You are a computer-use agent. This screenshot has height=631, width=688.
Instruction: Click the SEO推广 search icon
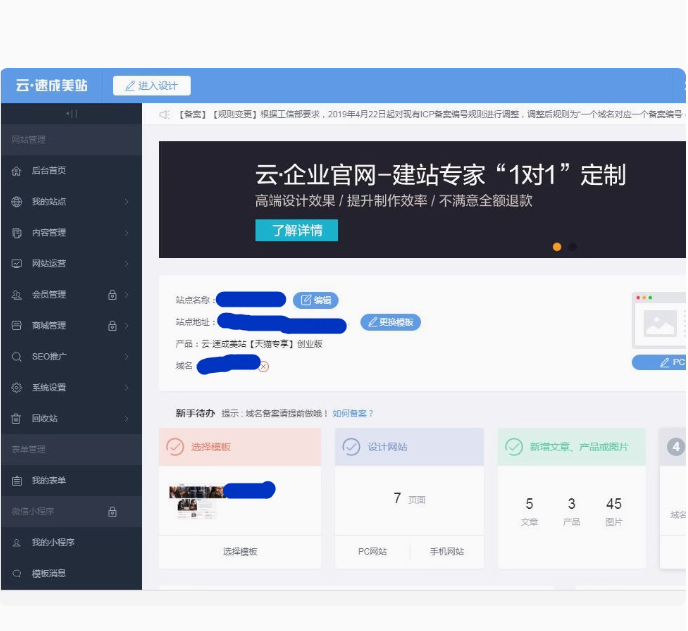pyautogui.click(x=17, y=357)
